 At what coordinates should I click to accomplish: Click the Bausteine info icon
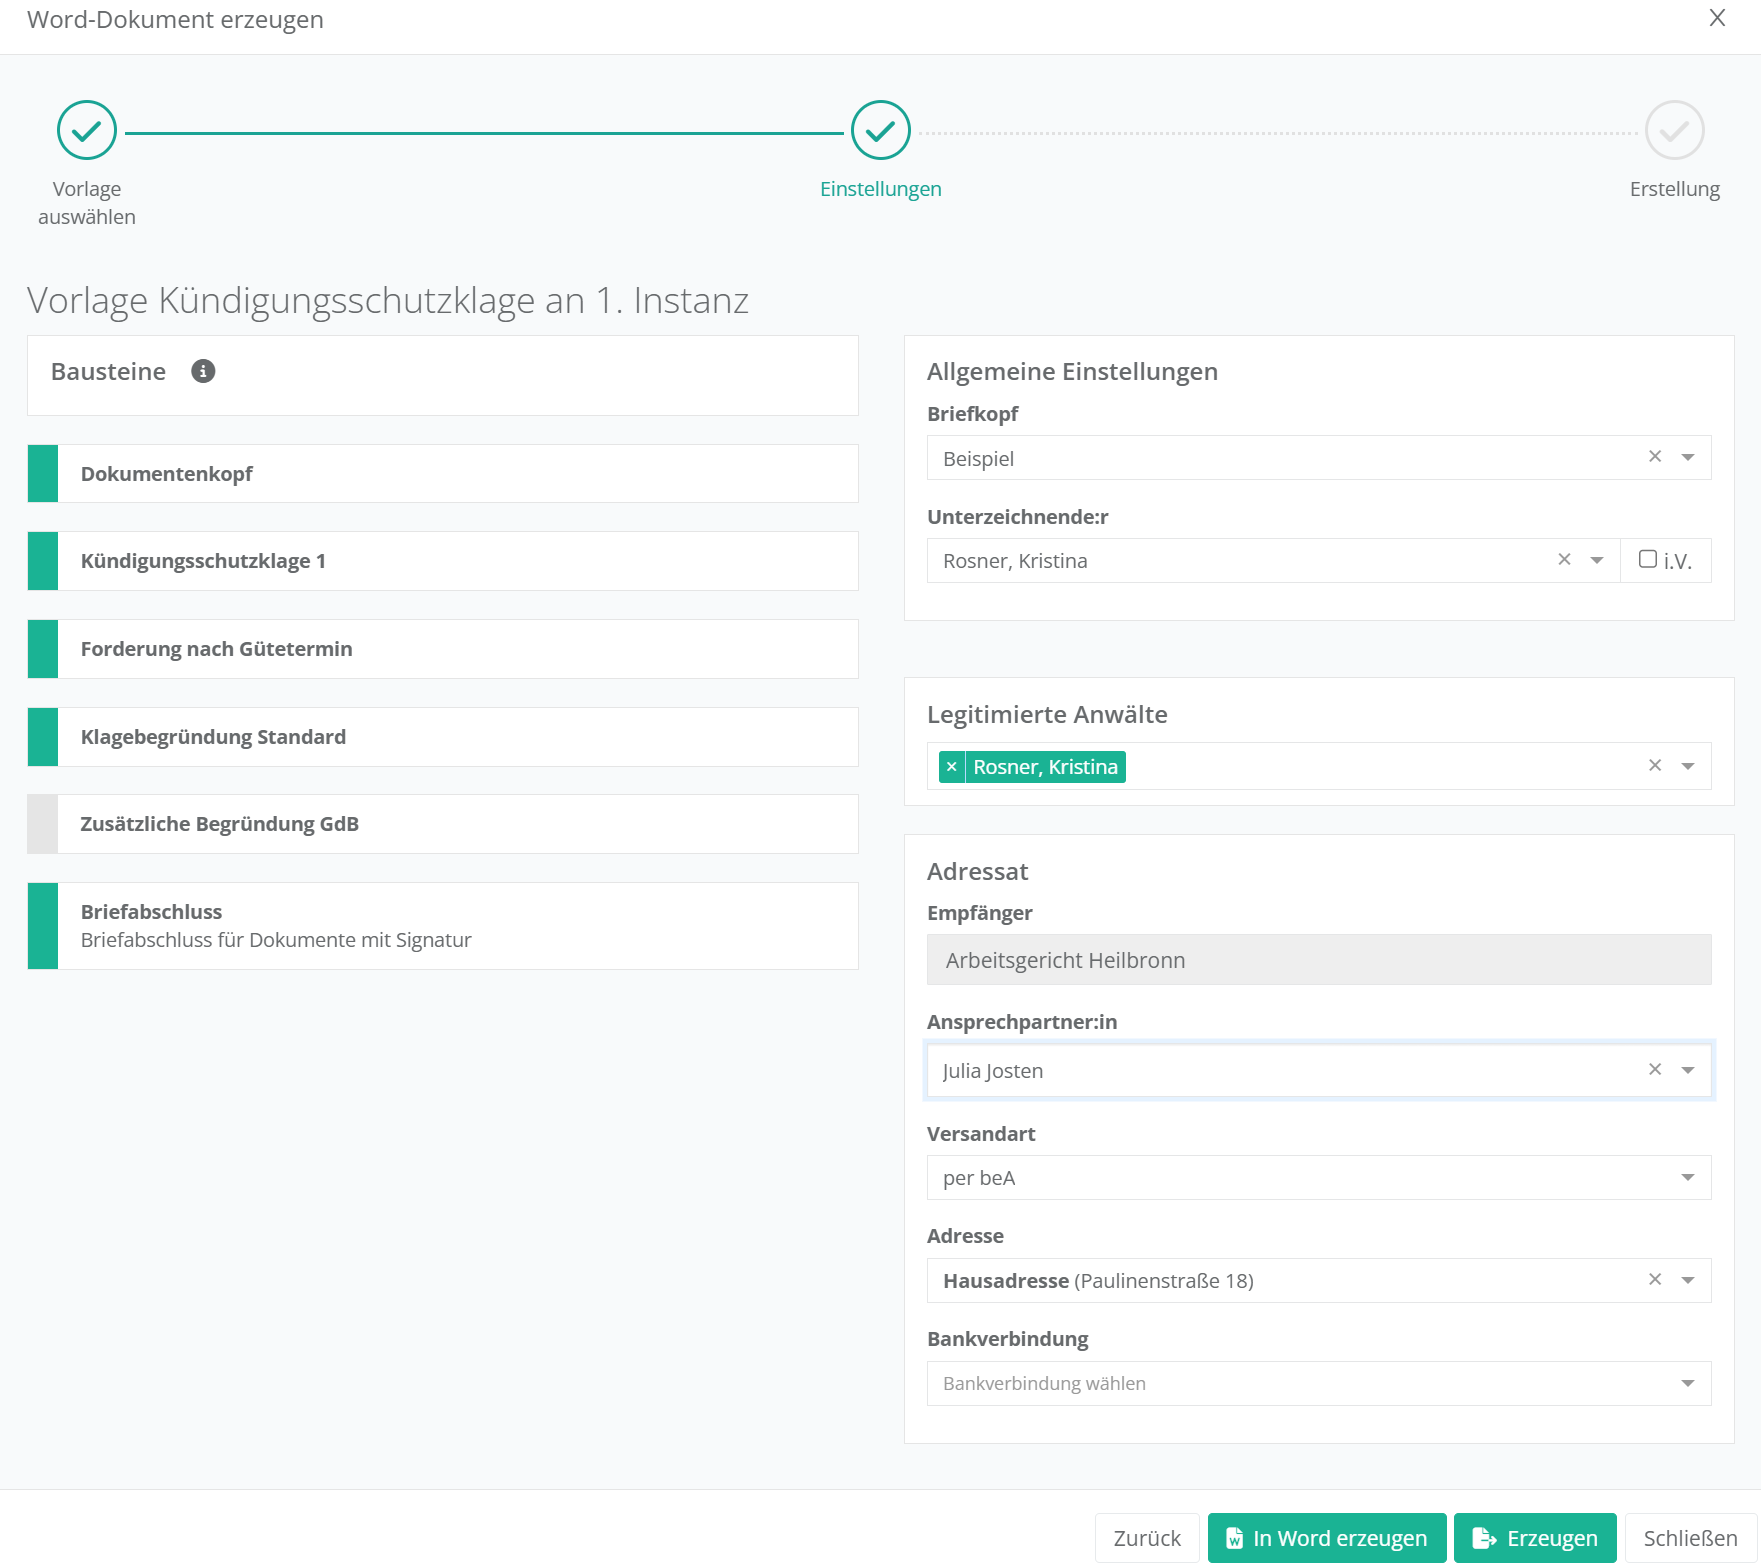203,371
